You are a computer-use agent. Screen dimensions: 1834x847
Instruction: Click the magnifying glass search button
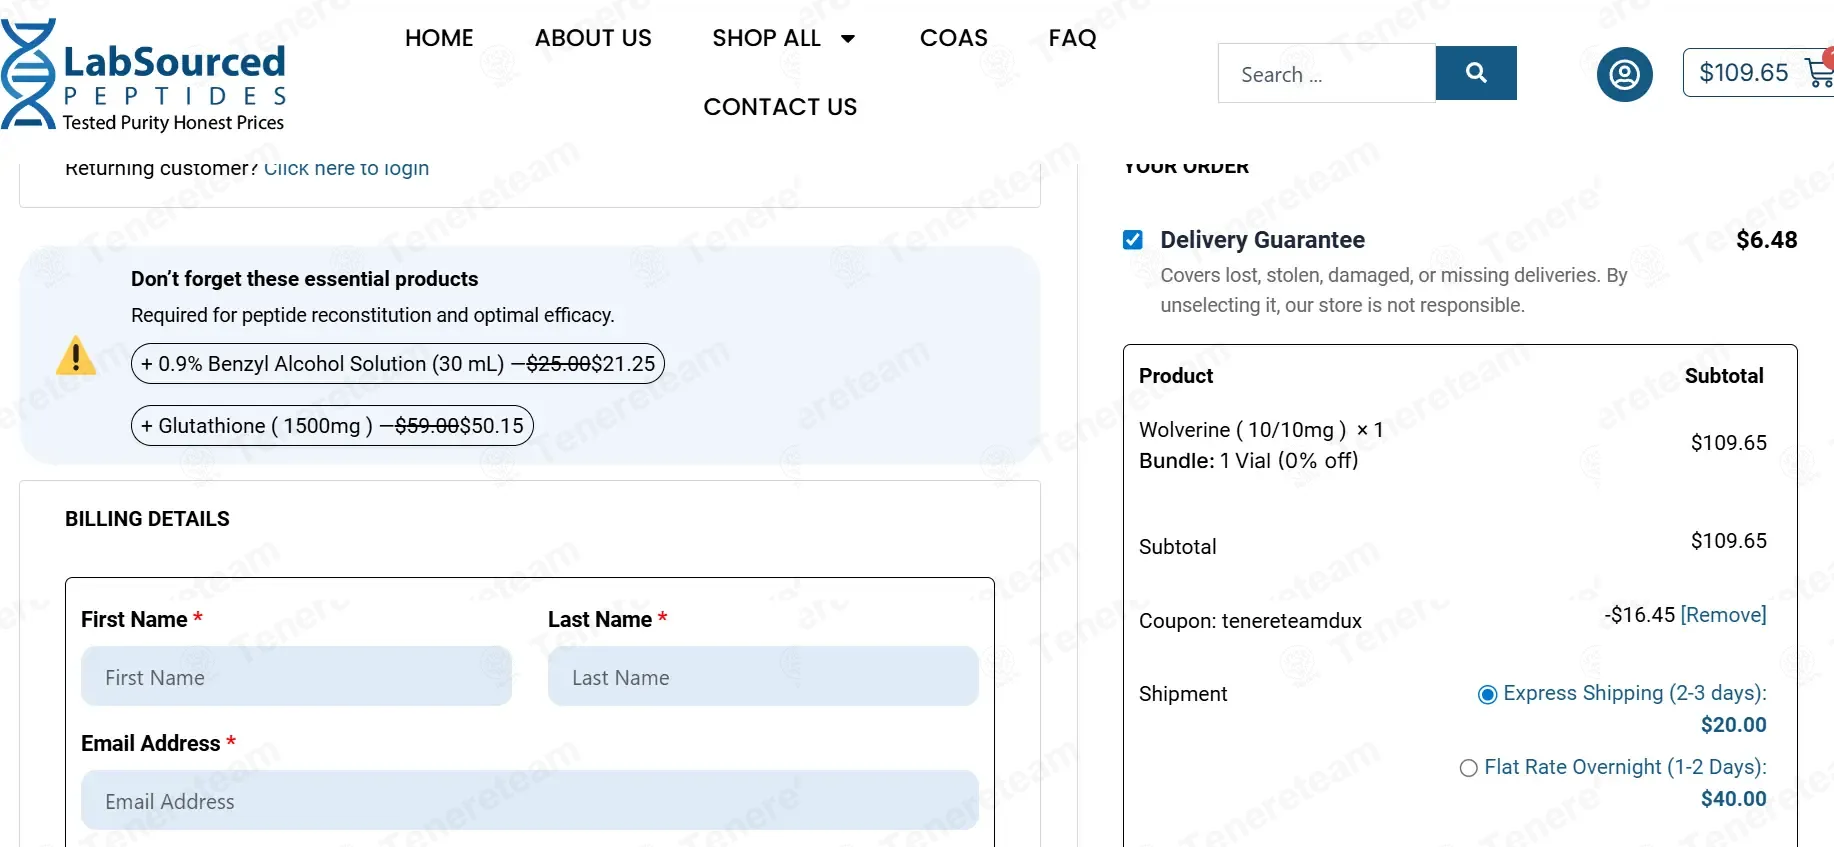click(x=1476, y=73)
